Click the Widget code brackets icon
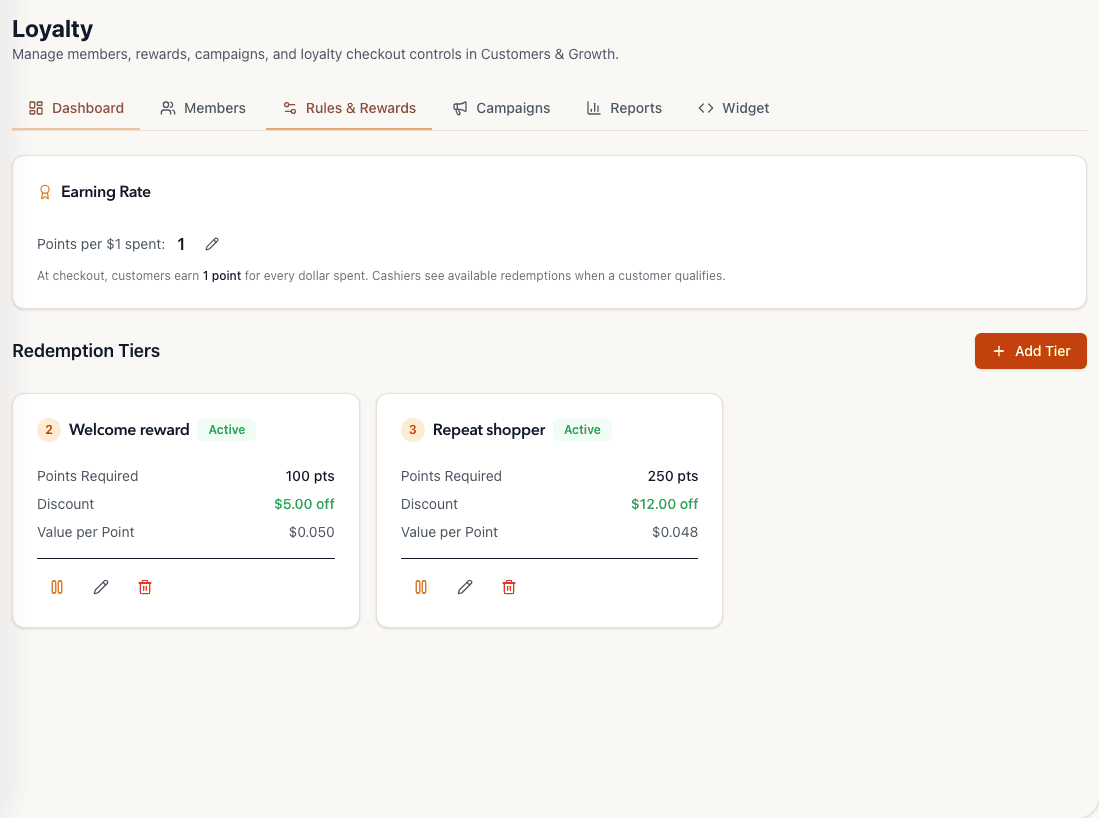The width and height of the screenshot is (1099, 818). pos(706,108)
